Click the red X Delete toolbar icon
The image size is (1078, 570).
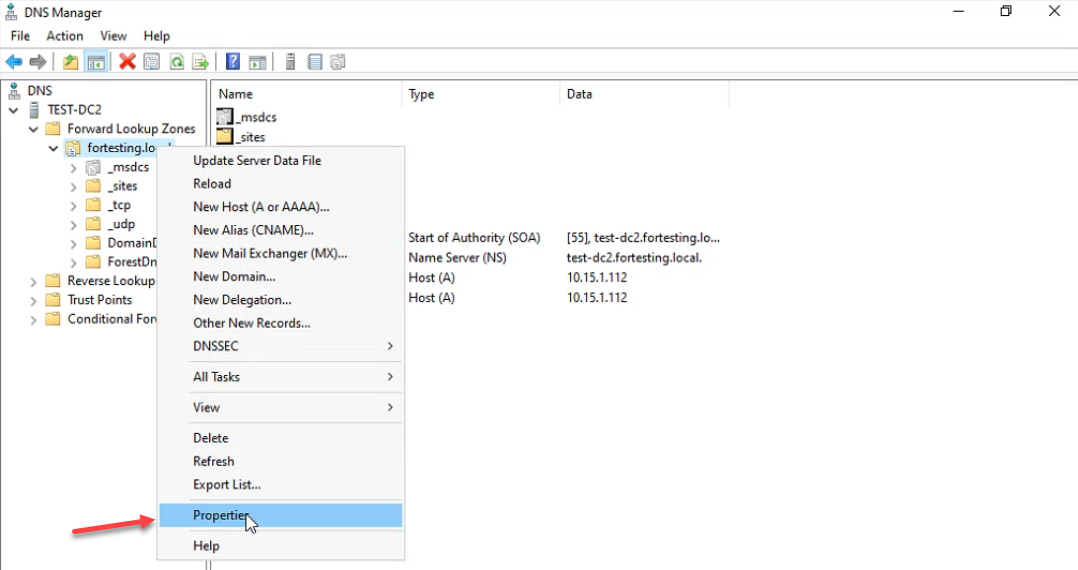127,62
